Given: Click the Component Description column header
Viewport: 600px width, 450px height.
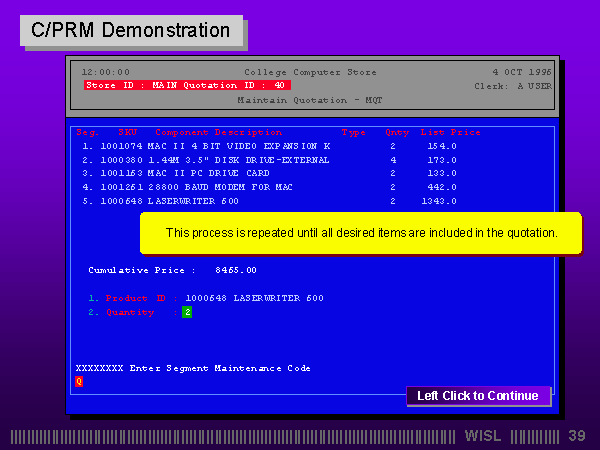Looking at the screenshot, I should (x=218, y=132).
